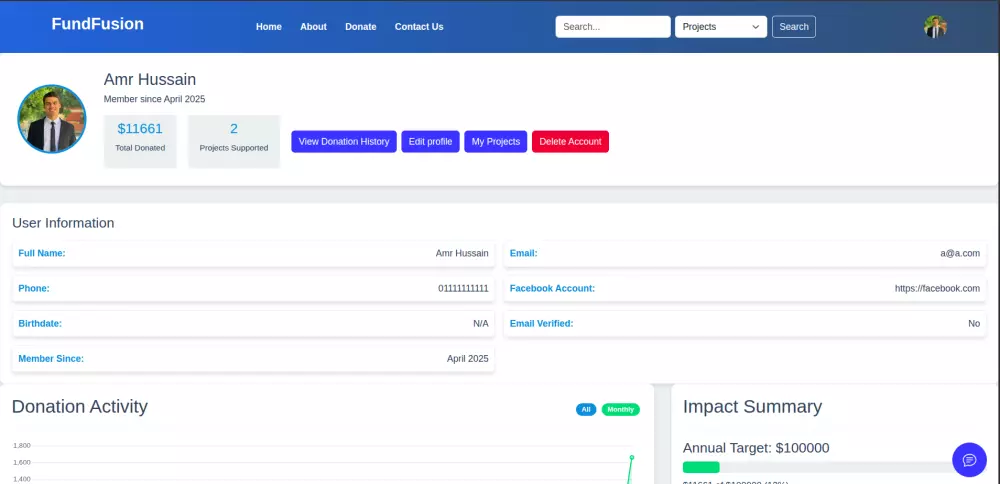Click the large Amr Hussain profile photo
The image size is (1000, 484).
coord(52,119)
